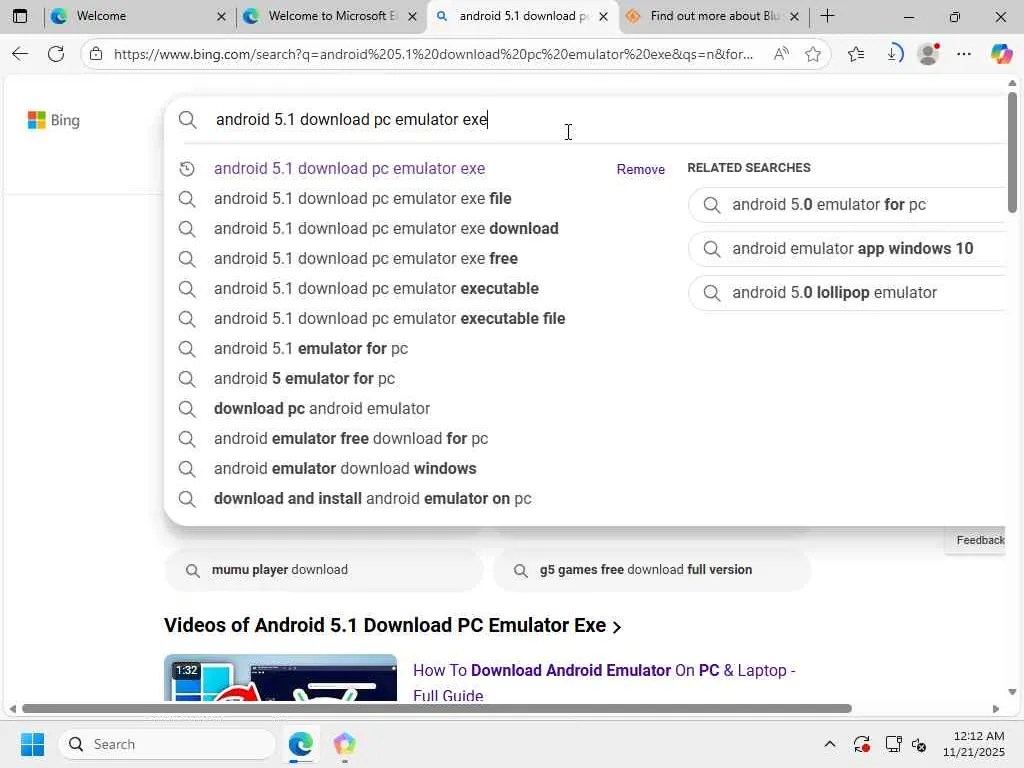Show hidden system tray icons chevron
Viewport: 1024px width, 768px height.
click(x=829, y=744)
